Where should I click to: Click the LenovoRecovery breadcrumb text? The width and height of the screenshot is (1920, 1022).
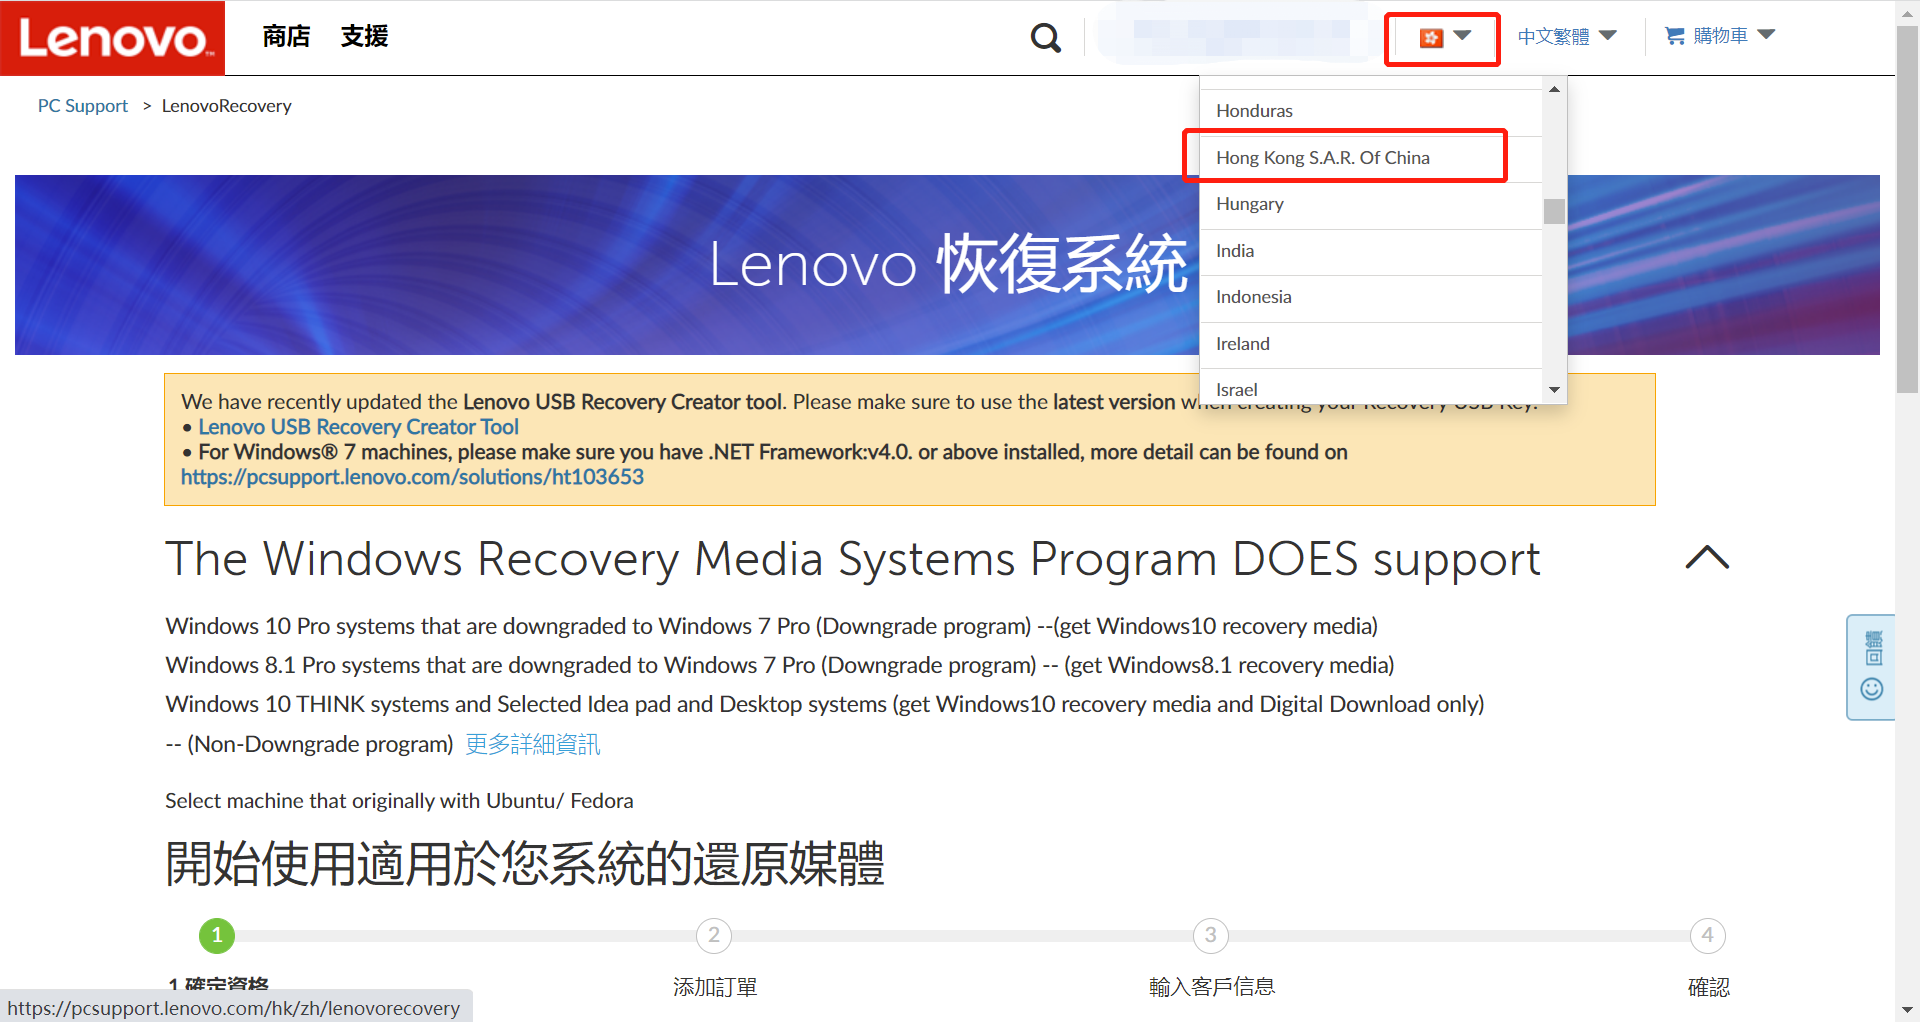pyautogui.click(x=227, y=106)
